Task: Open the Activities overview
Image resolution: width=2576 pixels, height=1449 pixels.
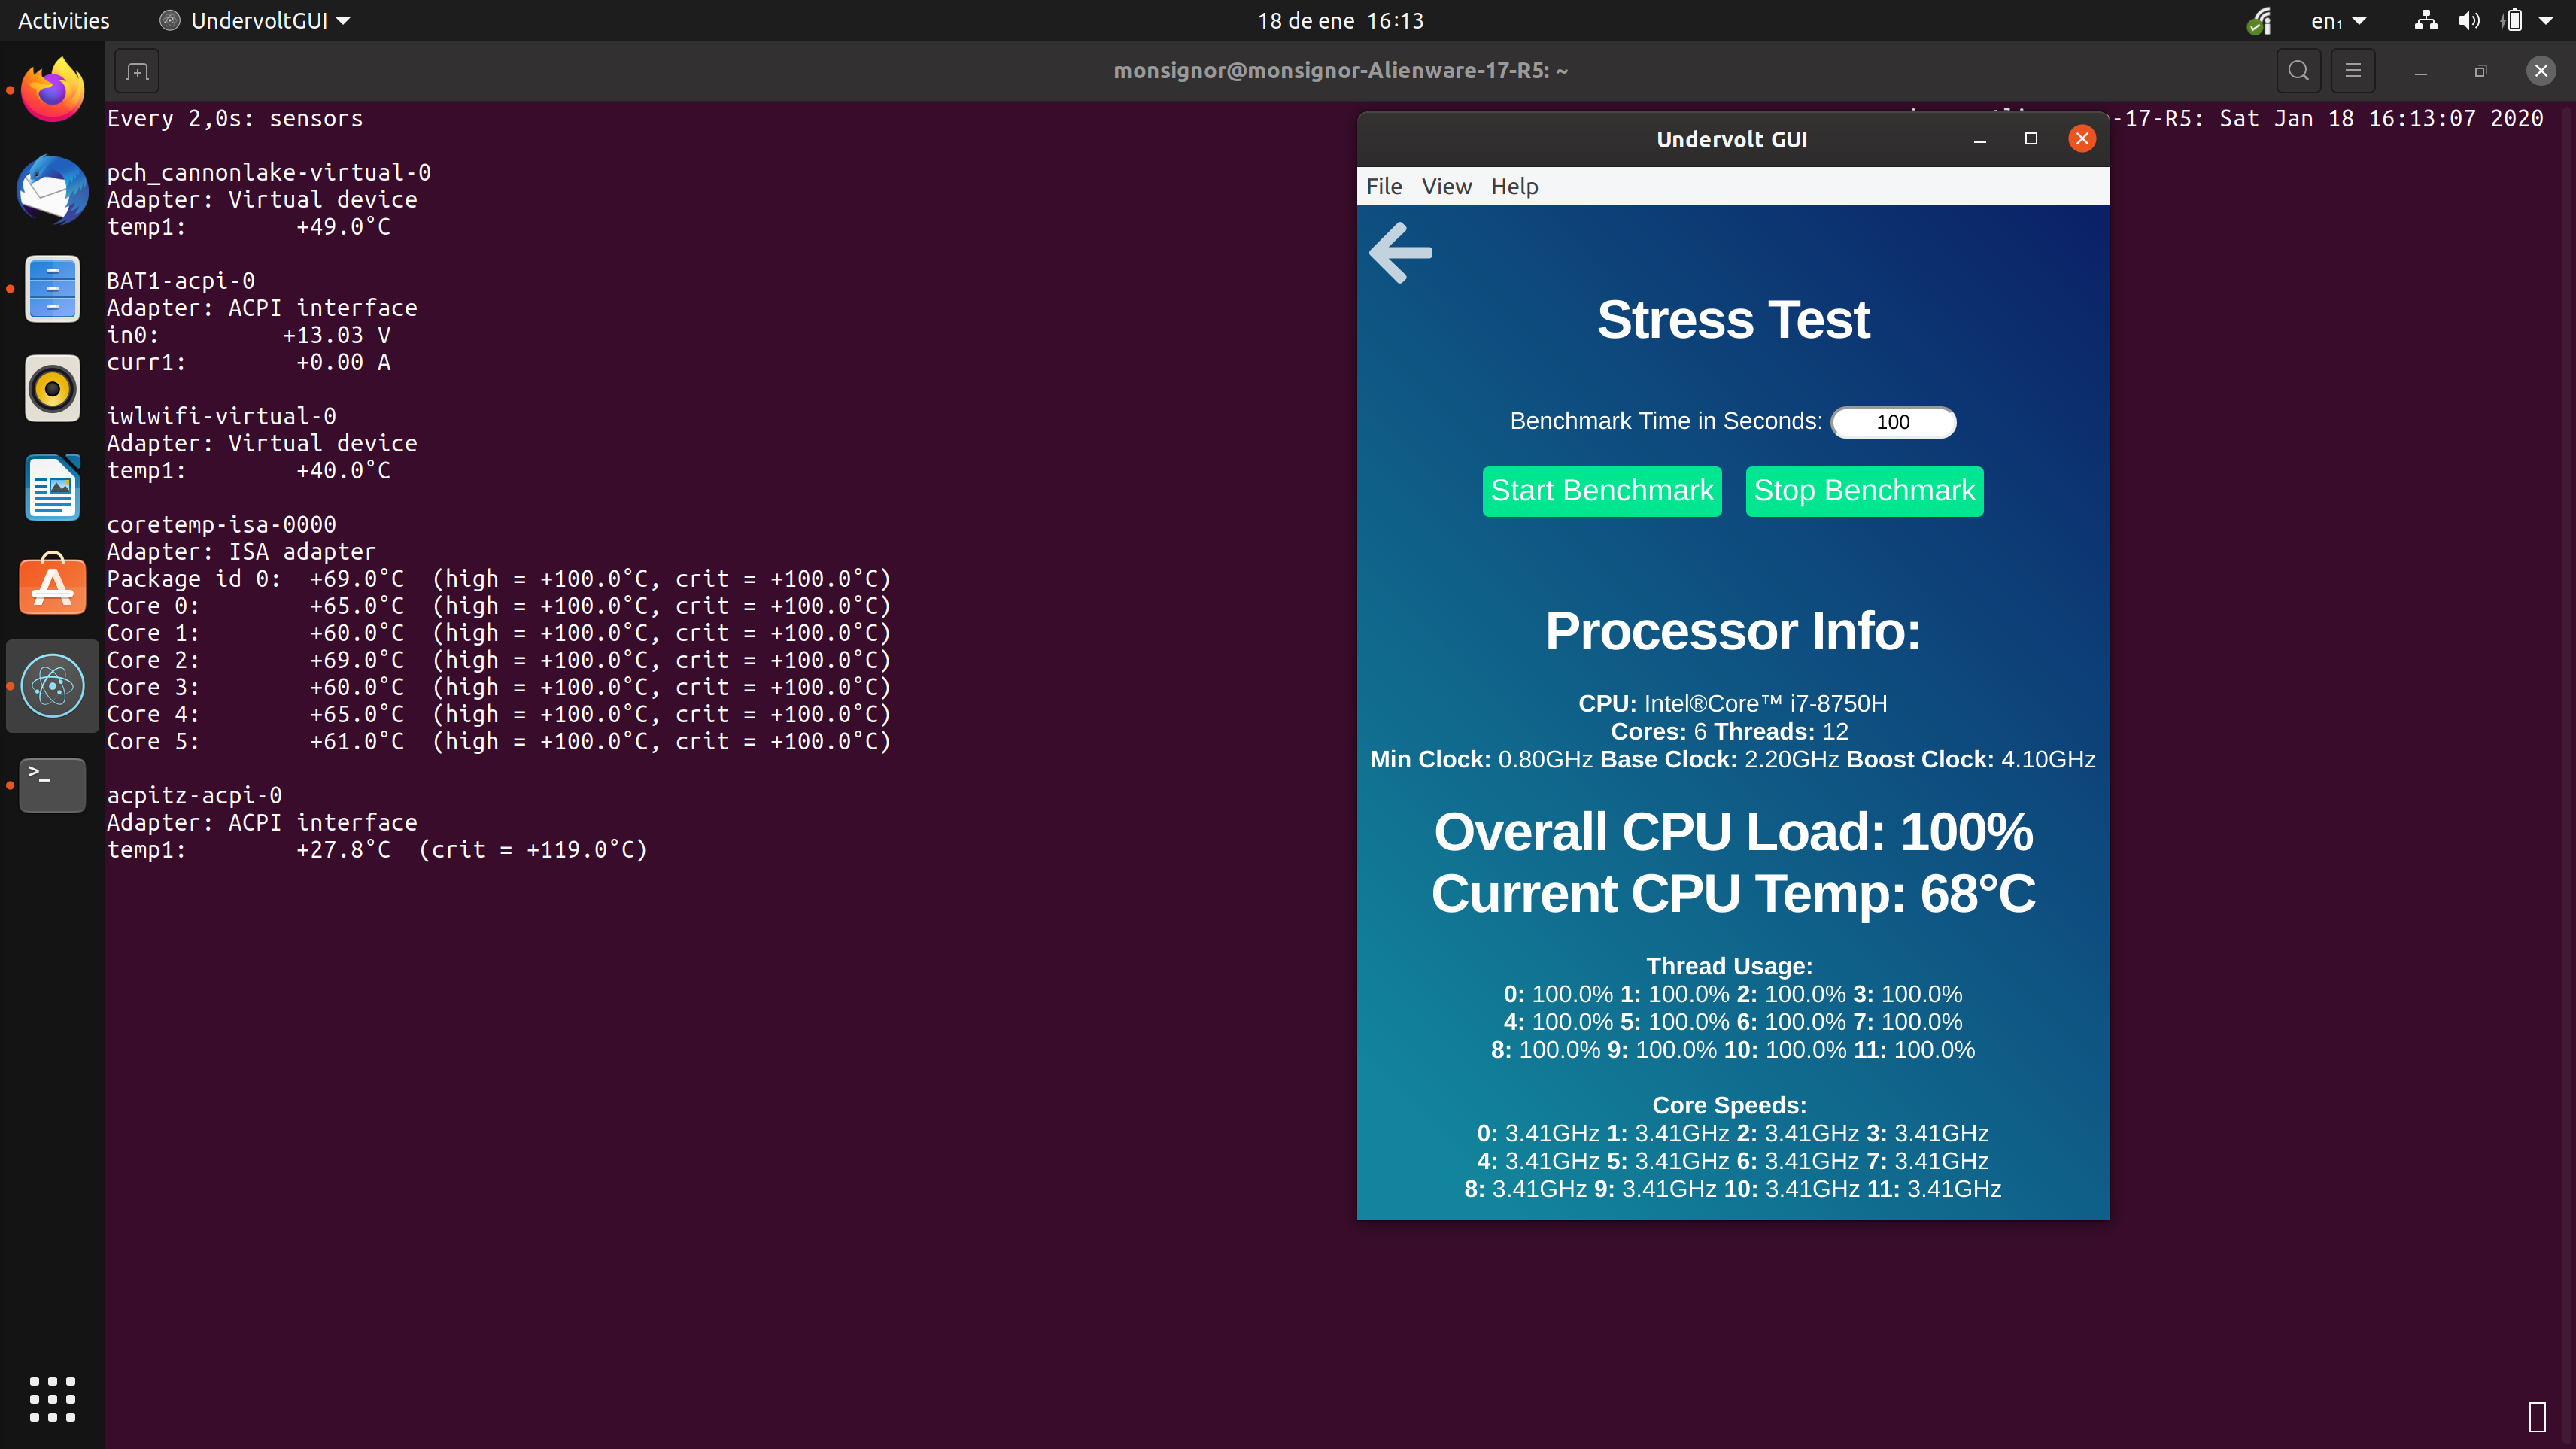Action: click(63, 20)
